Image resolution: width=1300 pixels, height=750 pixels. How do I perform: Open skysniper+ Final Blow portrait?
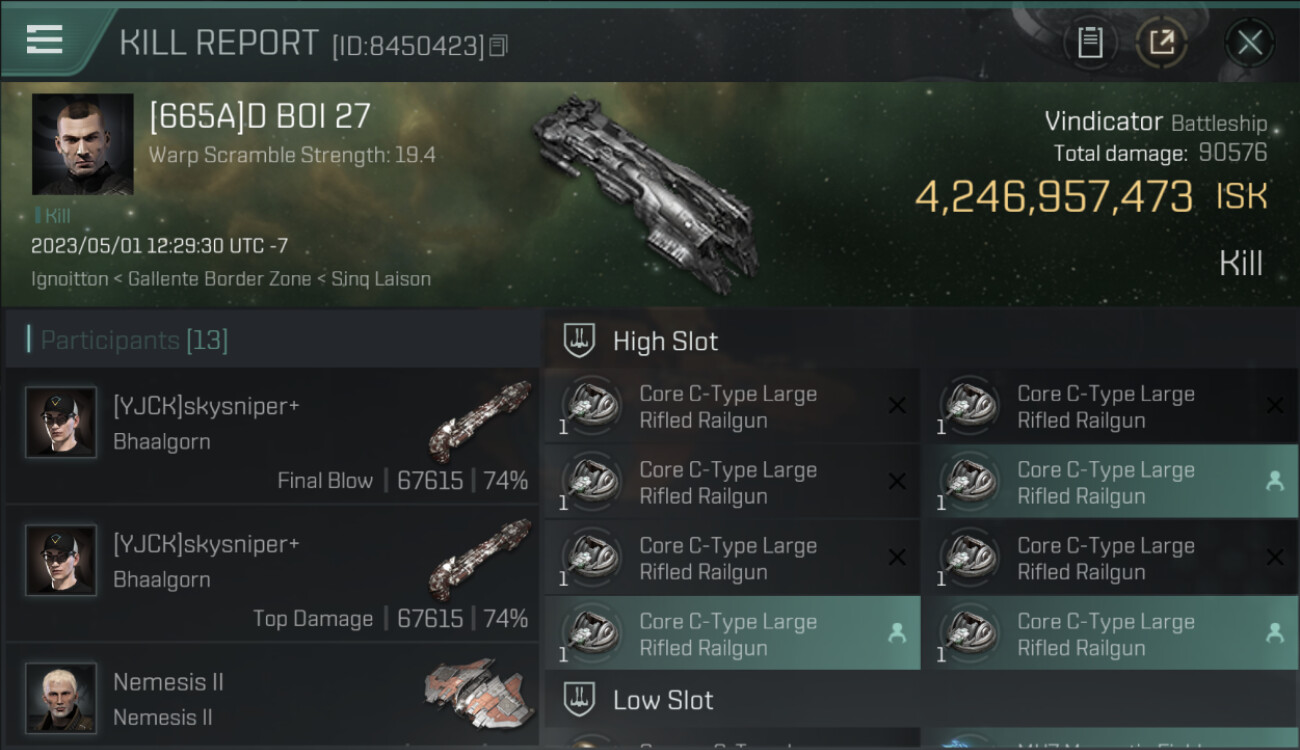coord(61,422)
